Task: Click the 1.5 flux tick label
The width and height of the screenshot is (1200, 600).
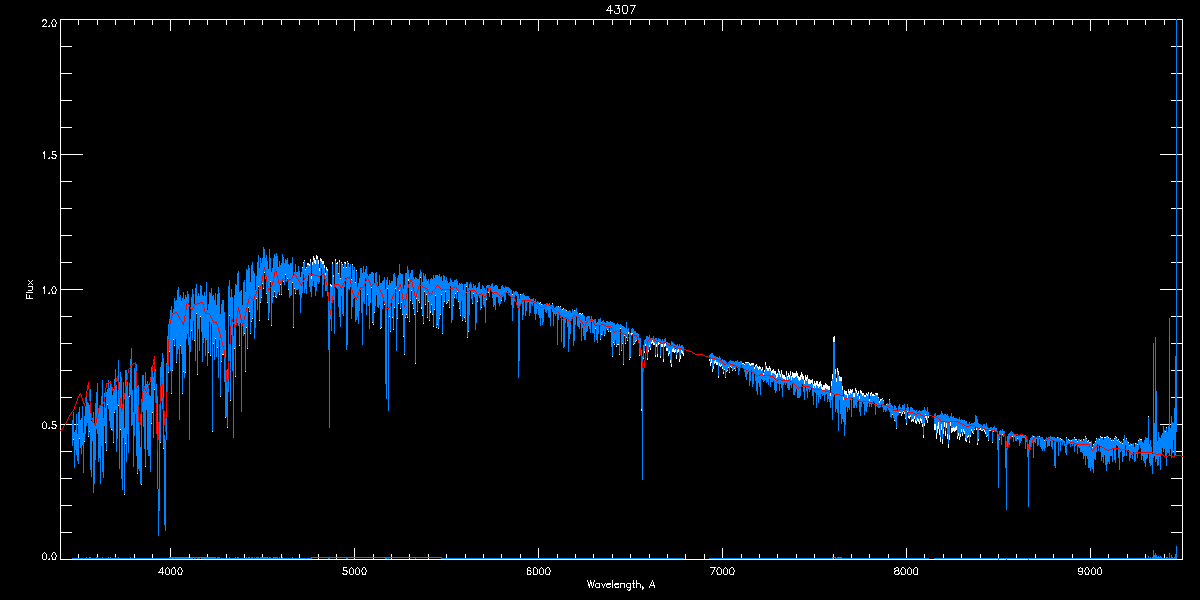Action: point(49,155)
